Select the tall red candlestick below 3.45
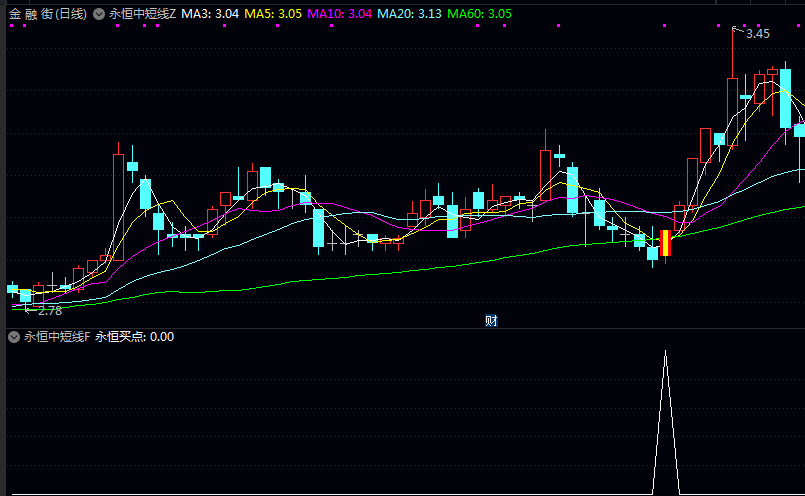 point(733,111)
